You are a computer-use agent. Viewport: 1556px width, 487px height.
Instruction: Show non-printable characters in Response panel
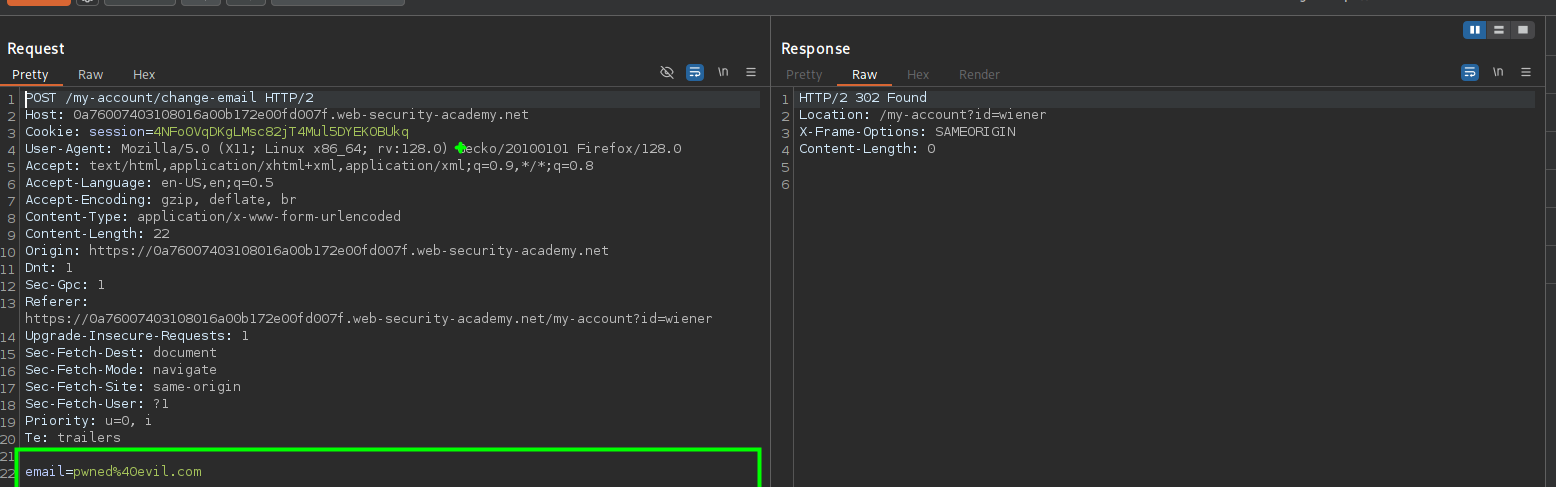coord(1498,72)
